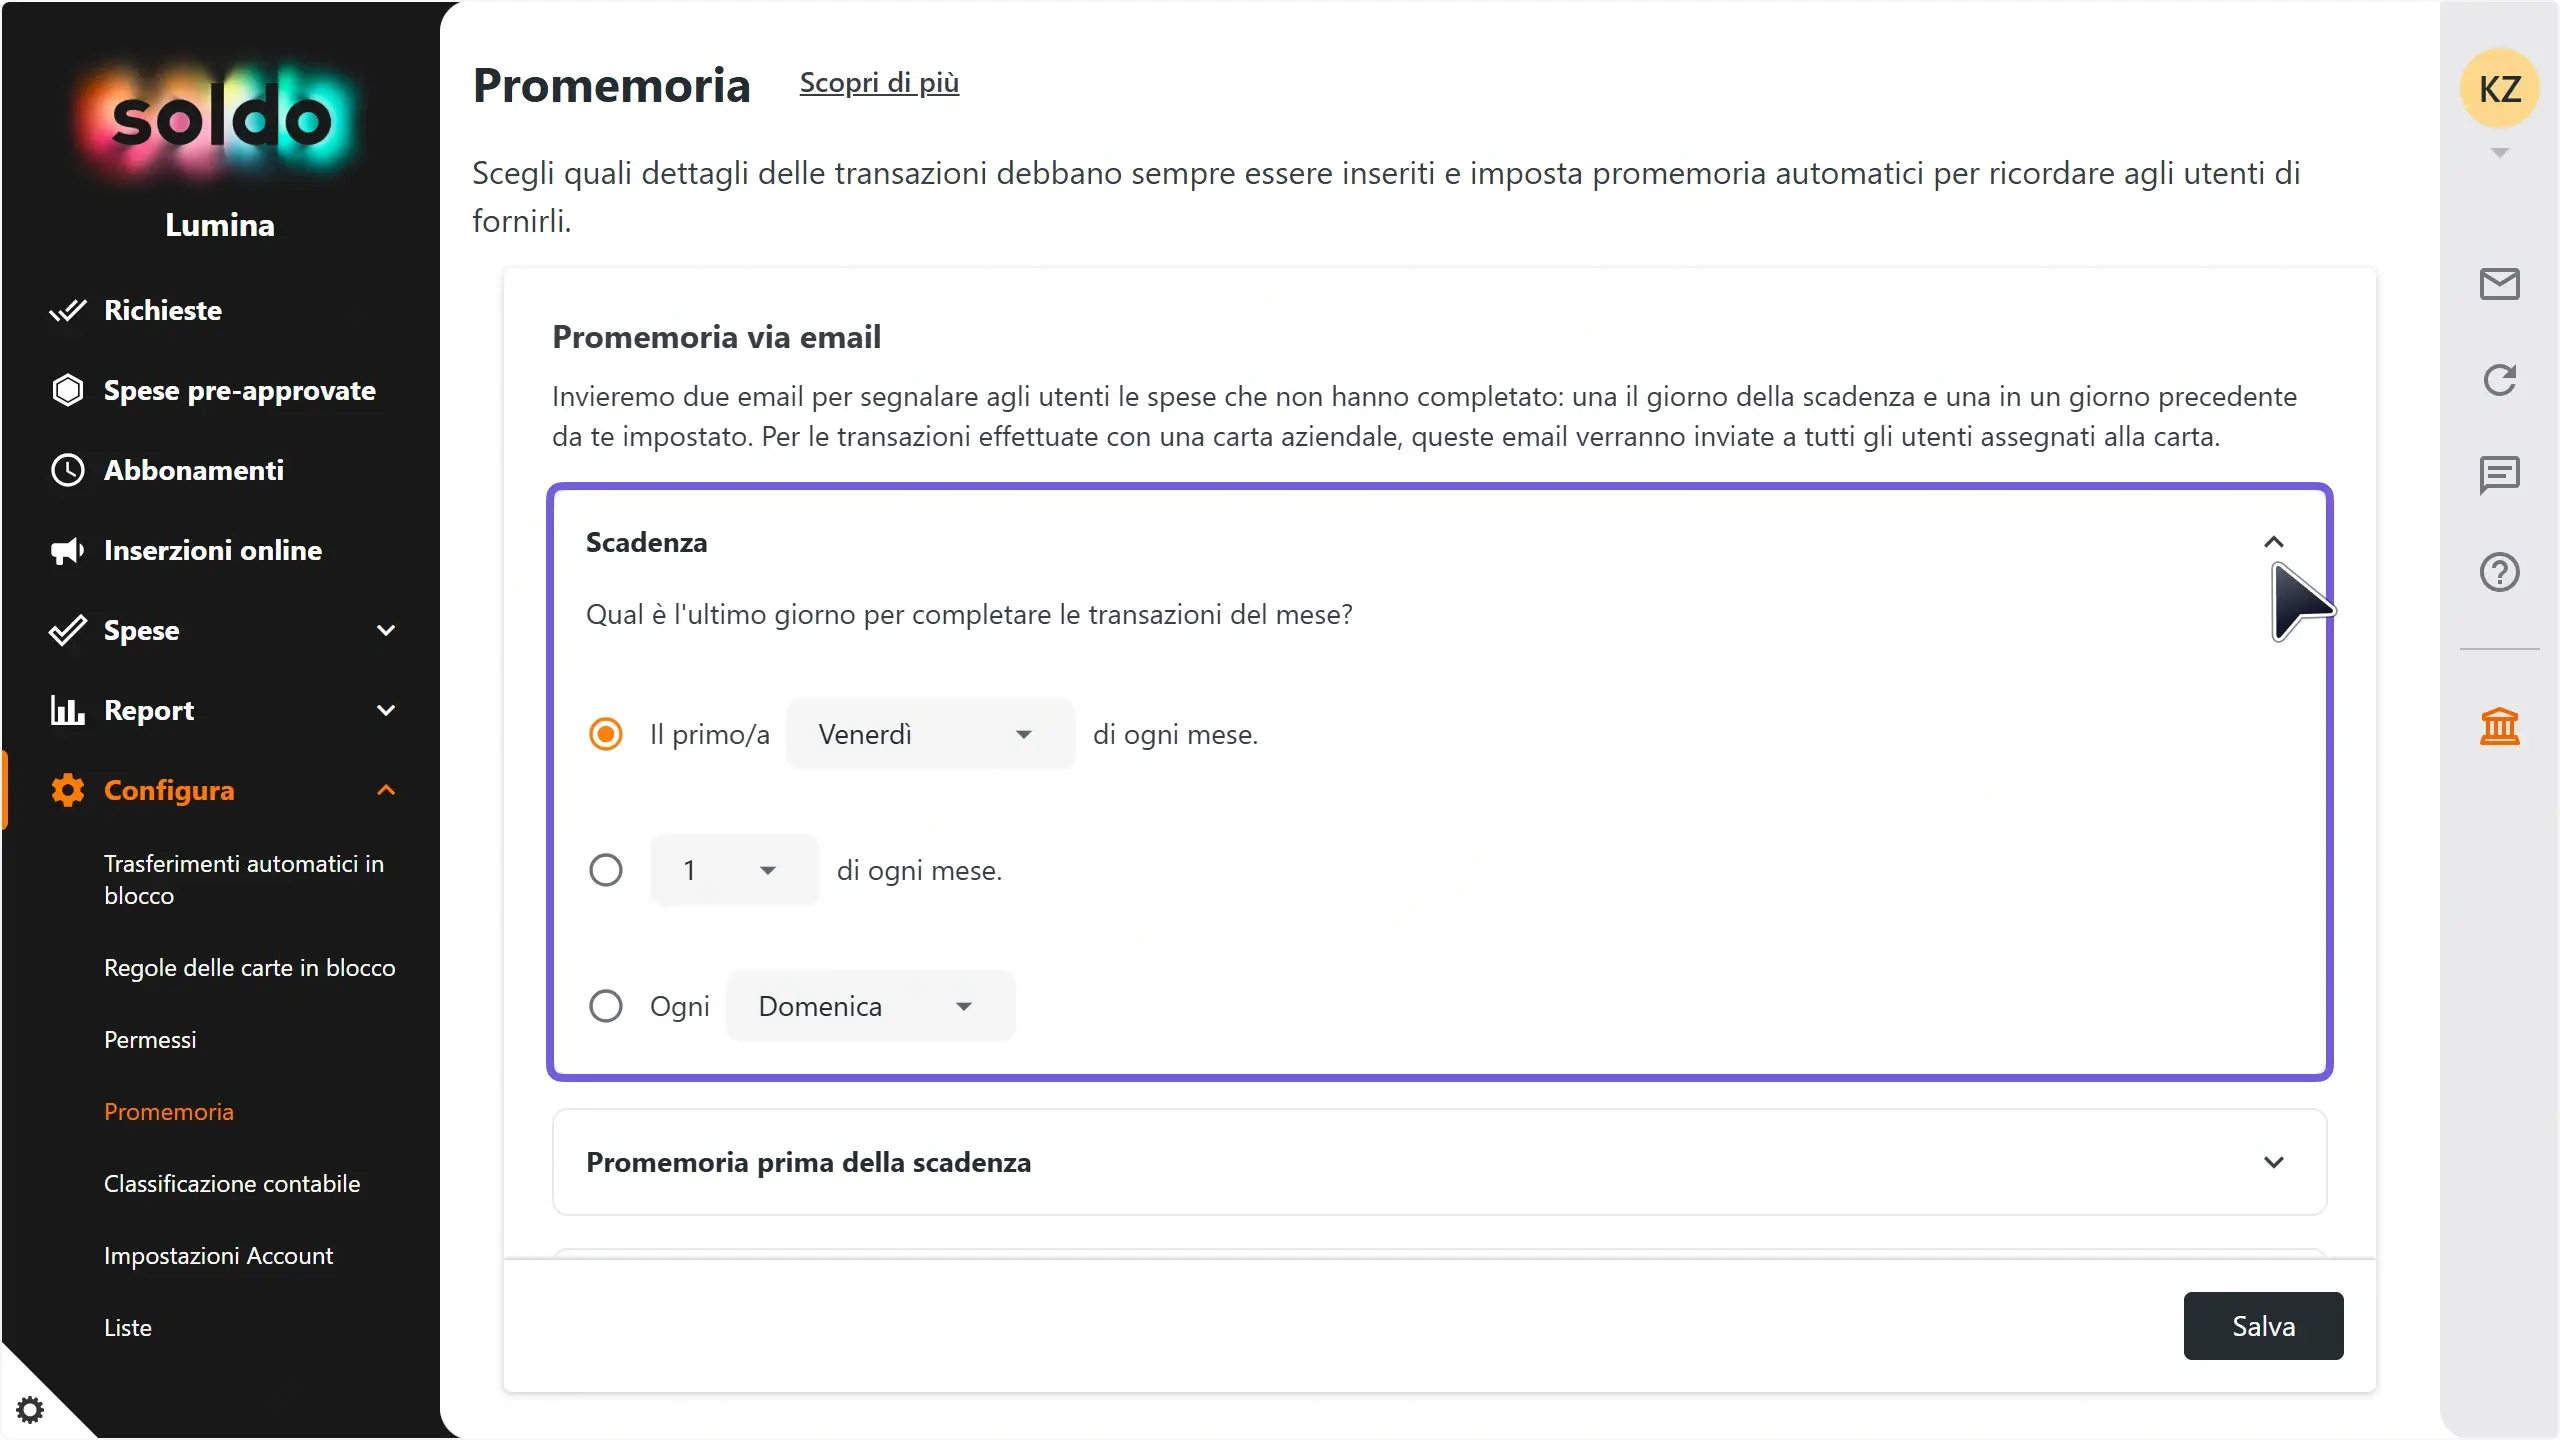Click the Salva button

2263,1326
